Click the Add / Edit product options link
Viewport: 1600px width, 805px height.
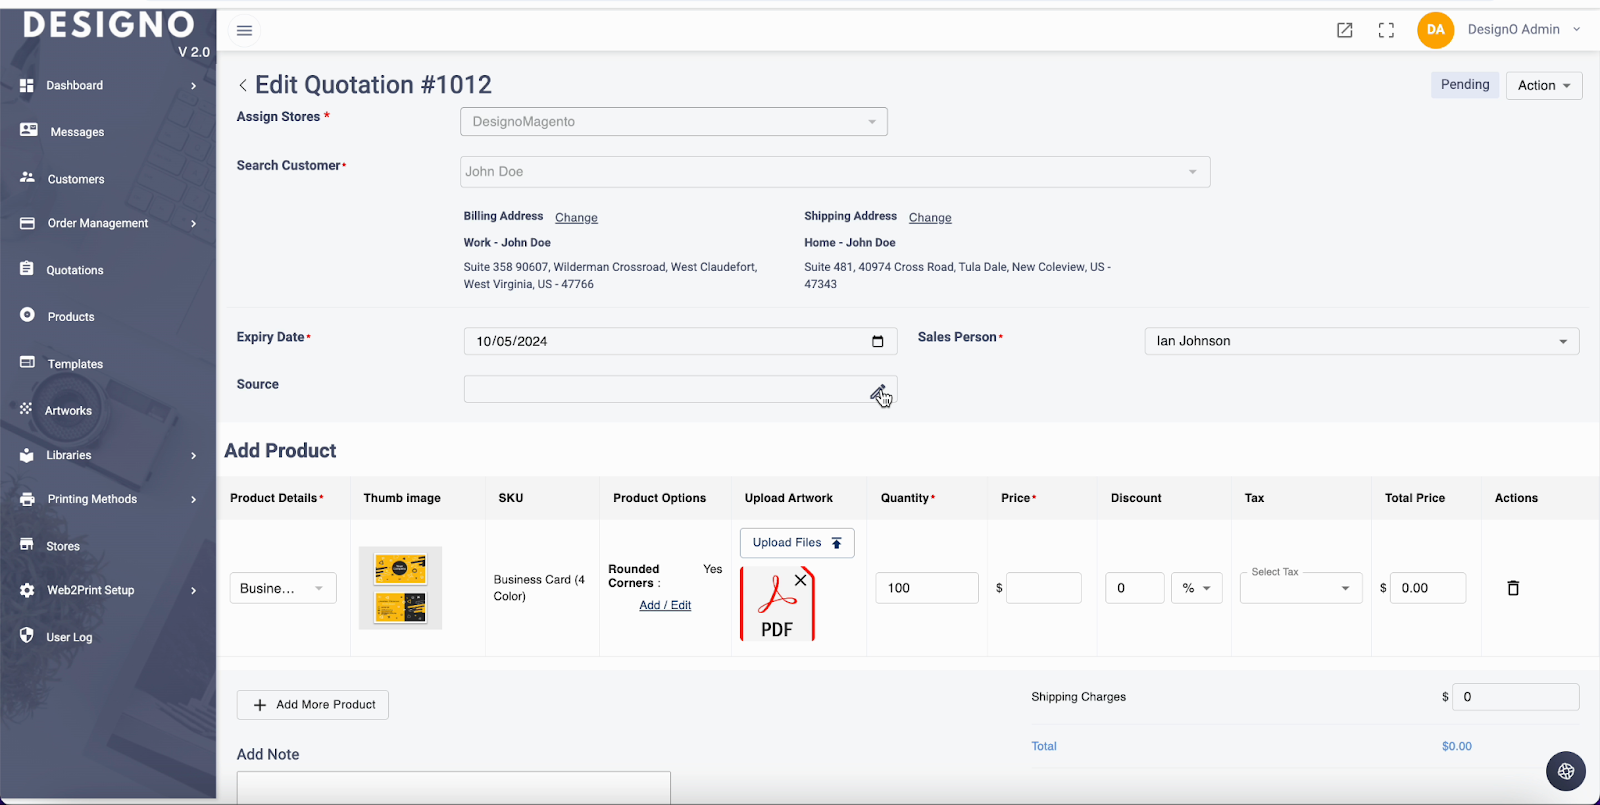pyautogui.click(x=665, y=606)
